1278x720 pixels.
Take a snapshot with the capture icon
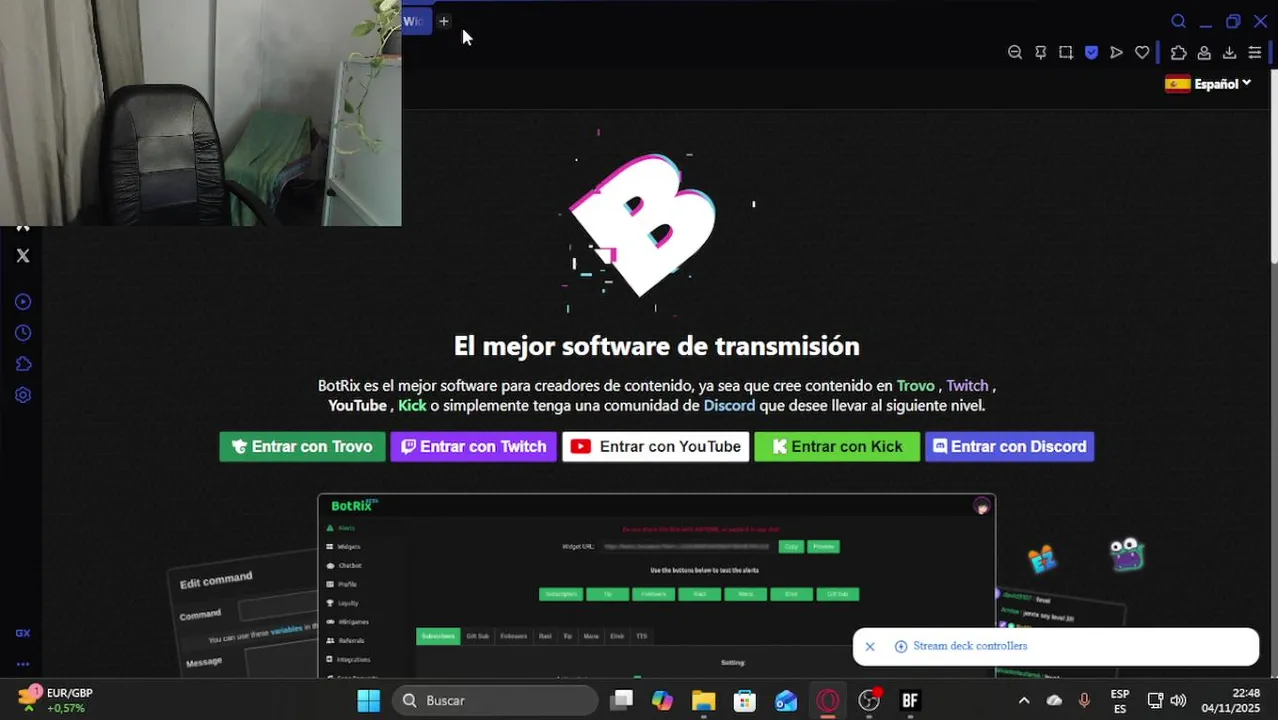(x=1066, y=53)
